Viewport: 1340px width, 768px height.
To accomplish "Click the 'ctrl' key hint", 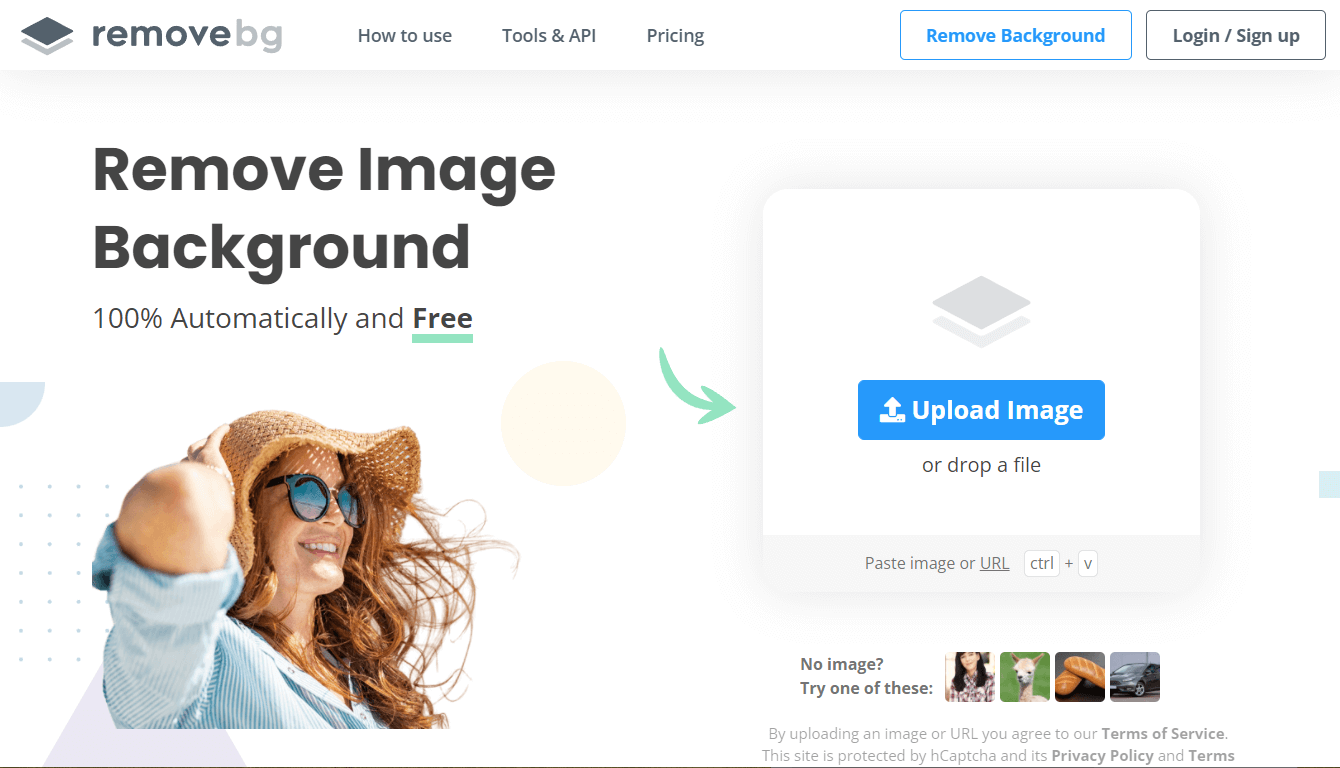I will tap(1042, 563).
